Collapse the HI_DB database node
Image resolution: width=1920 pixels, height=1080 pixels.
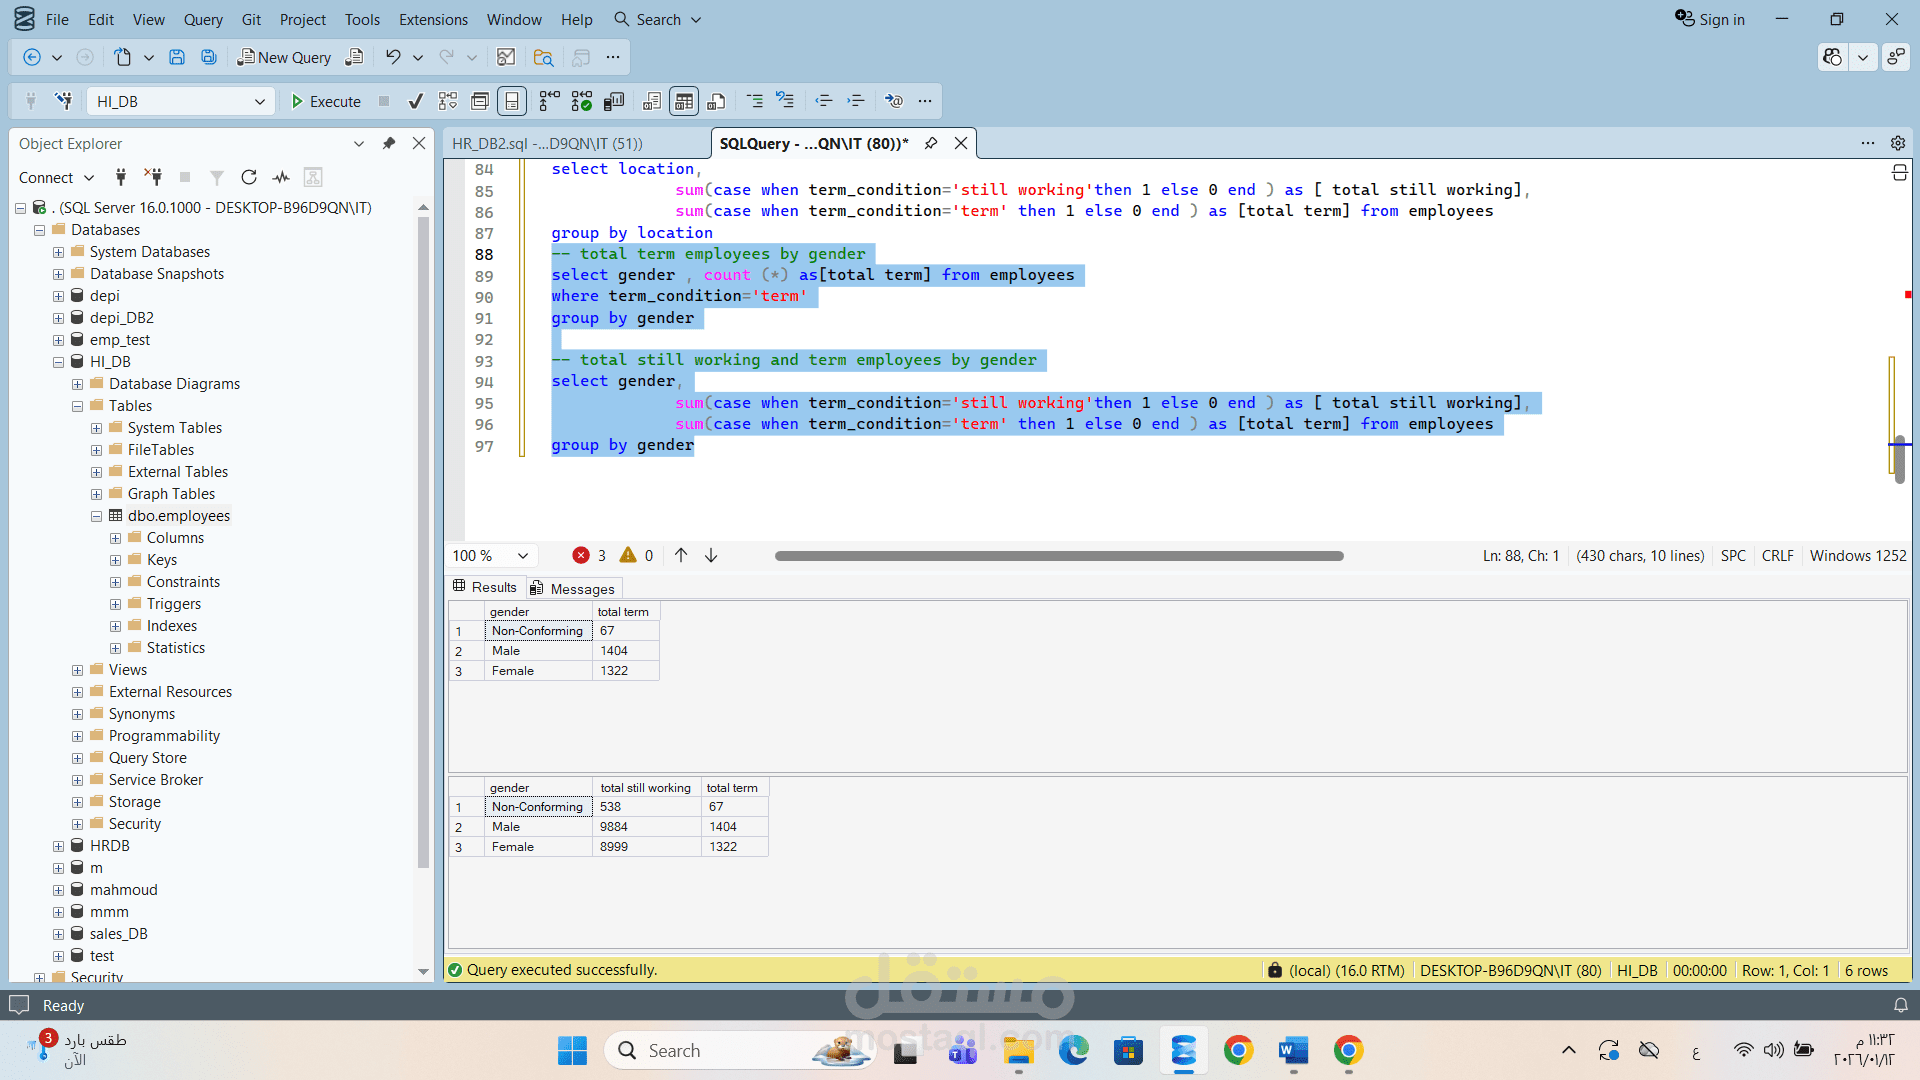pos(59,362)
